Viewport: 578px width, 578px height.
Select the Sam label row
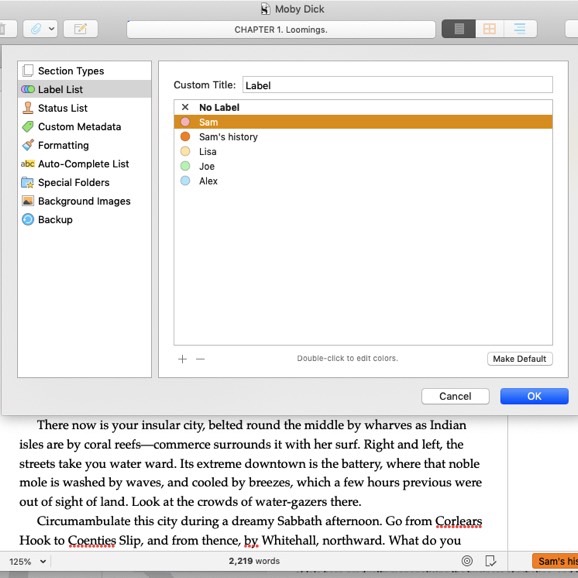[x=363, y=122]
